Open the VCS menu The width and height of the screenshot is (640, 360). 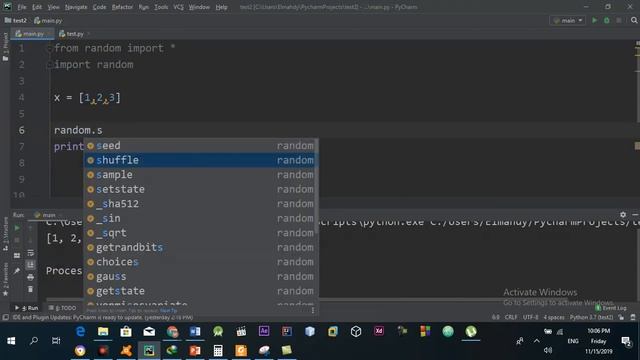pos(178,7)
